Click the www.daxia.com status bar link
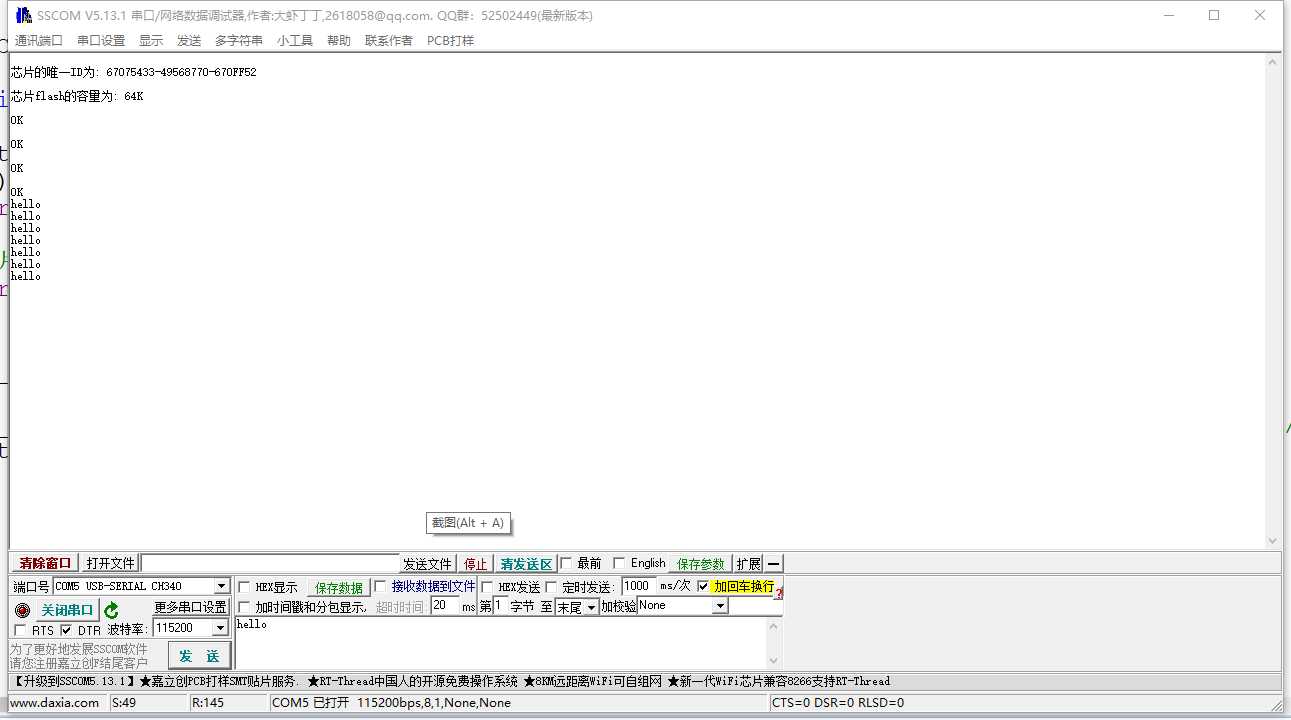Screen dimensions: 1291x720 click(54, 703)
